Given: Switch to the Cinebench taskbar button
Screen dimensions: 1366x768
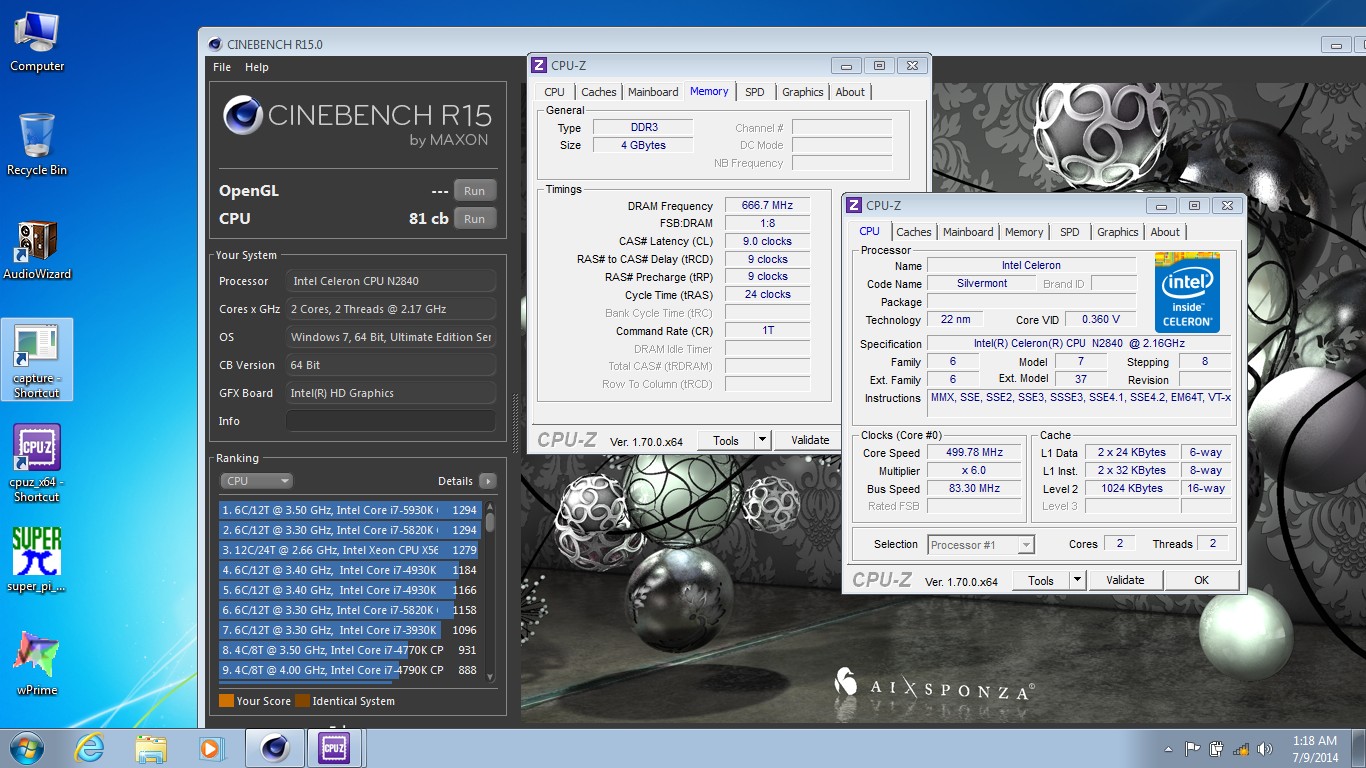Looking at the screenshot, I should coord(275,748).
